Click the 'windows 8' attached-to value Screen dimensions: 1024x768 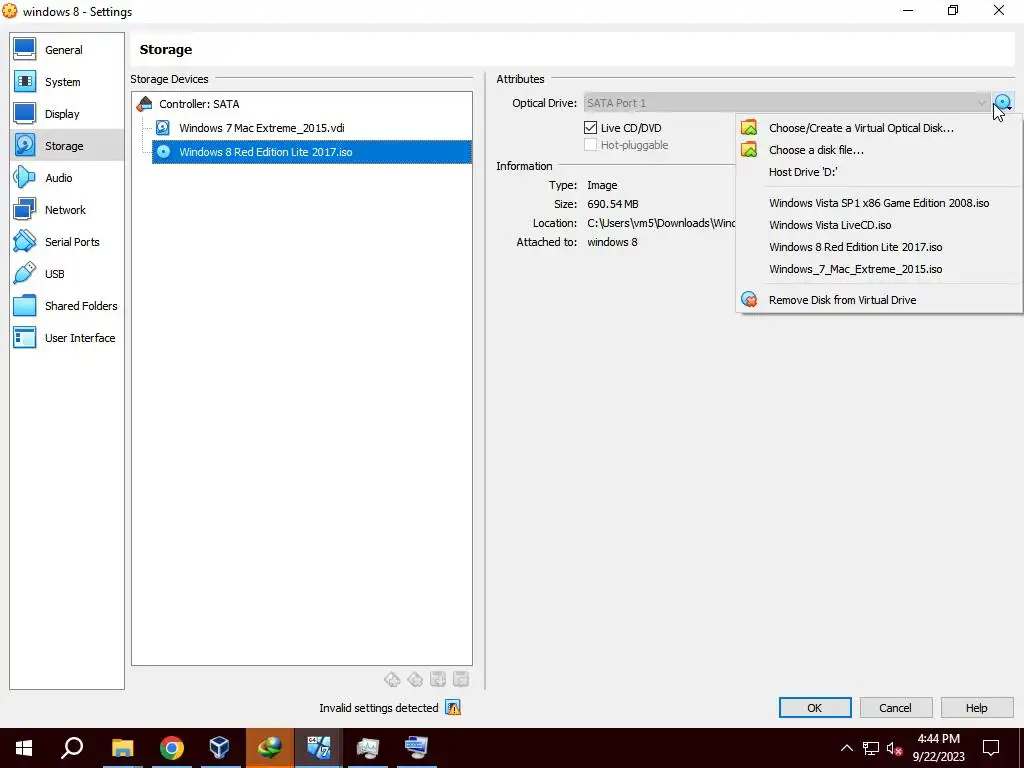[612, 242]
